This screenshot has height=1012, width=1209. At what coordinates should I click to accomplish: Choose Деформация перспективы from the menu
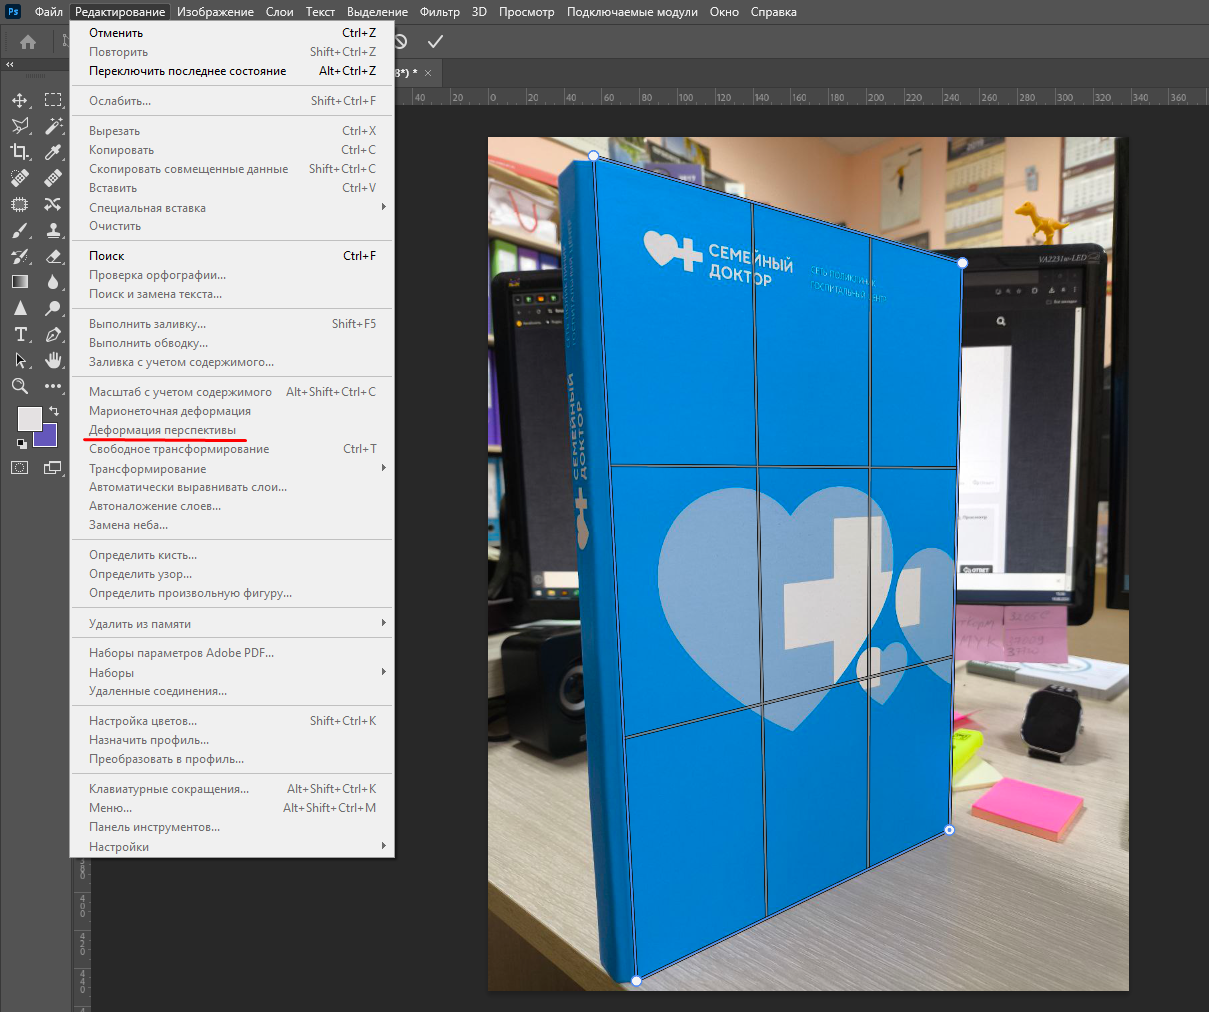tap(163, 430)
